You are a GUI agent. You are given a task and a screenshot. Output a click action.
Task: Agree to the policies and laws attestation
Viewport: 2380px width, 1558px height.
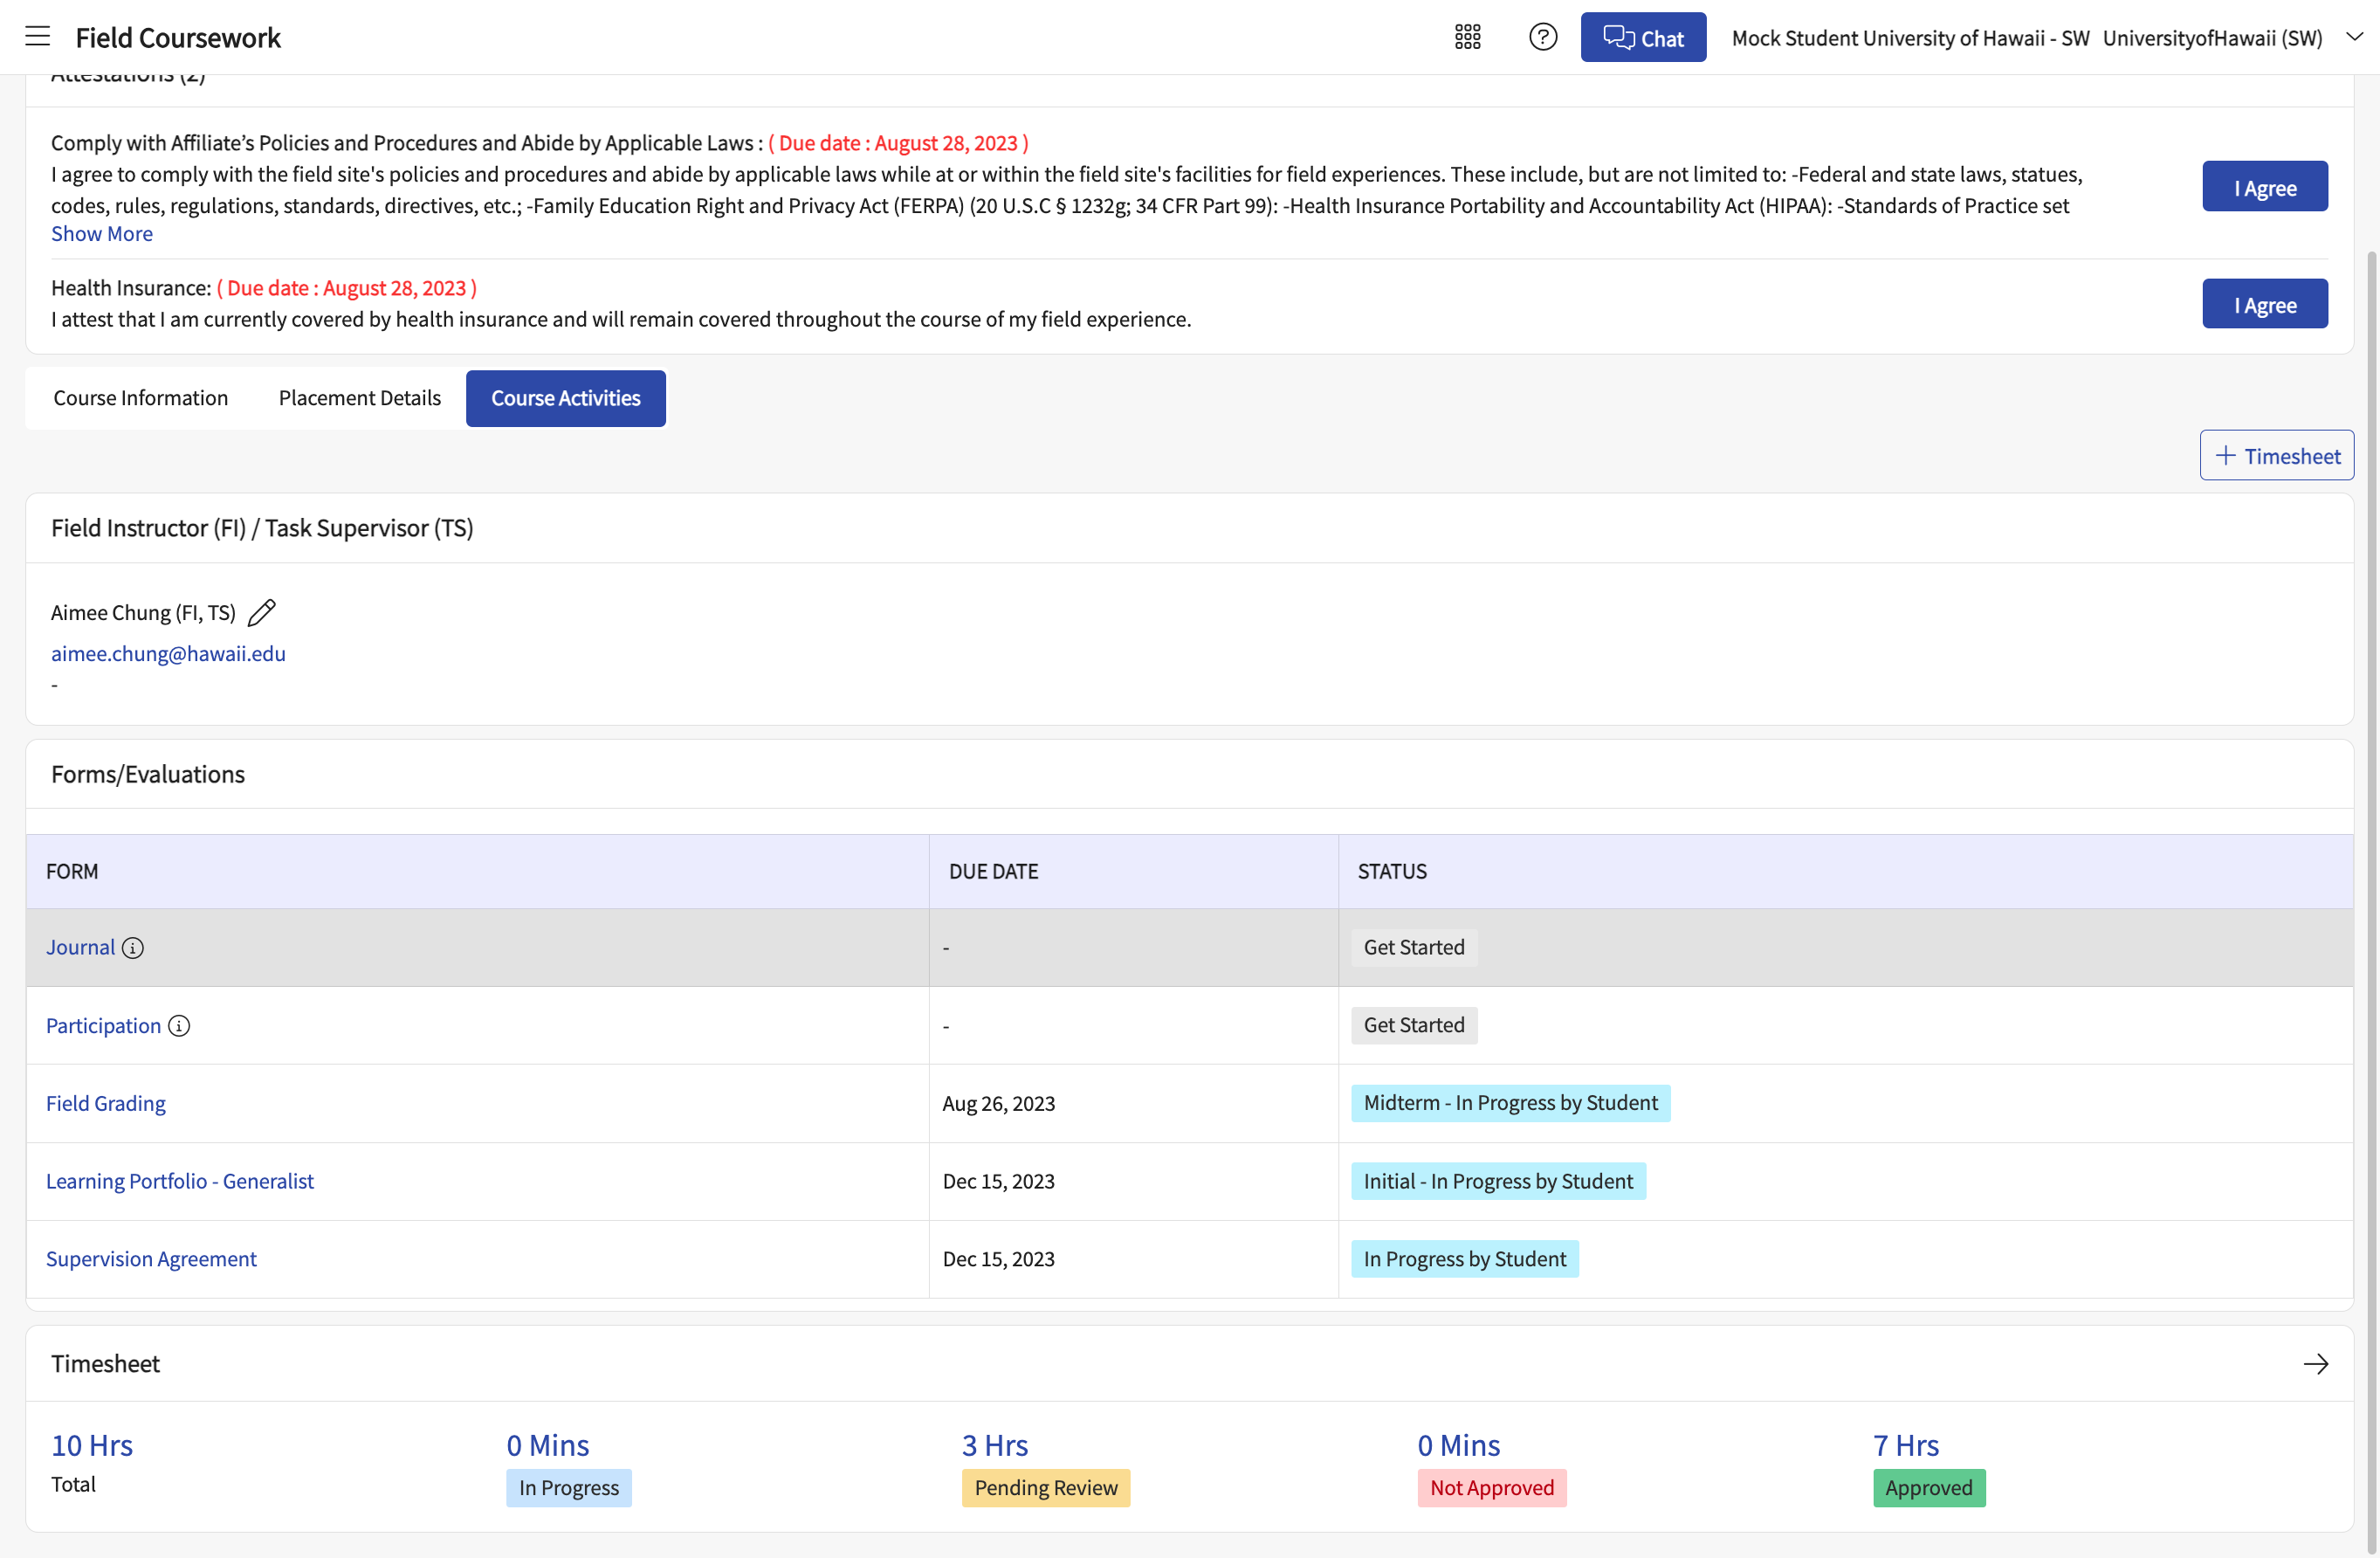[x=2264, y=187]
